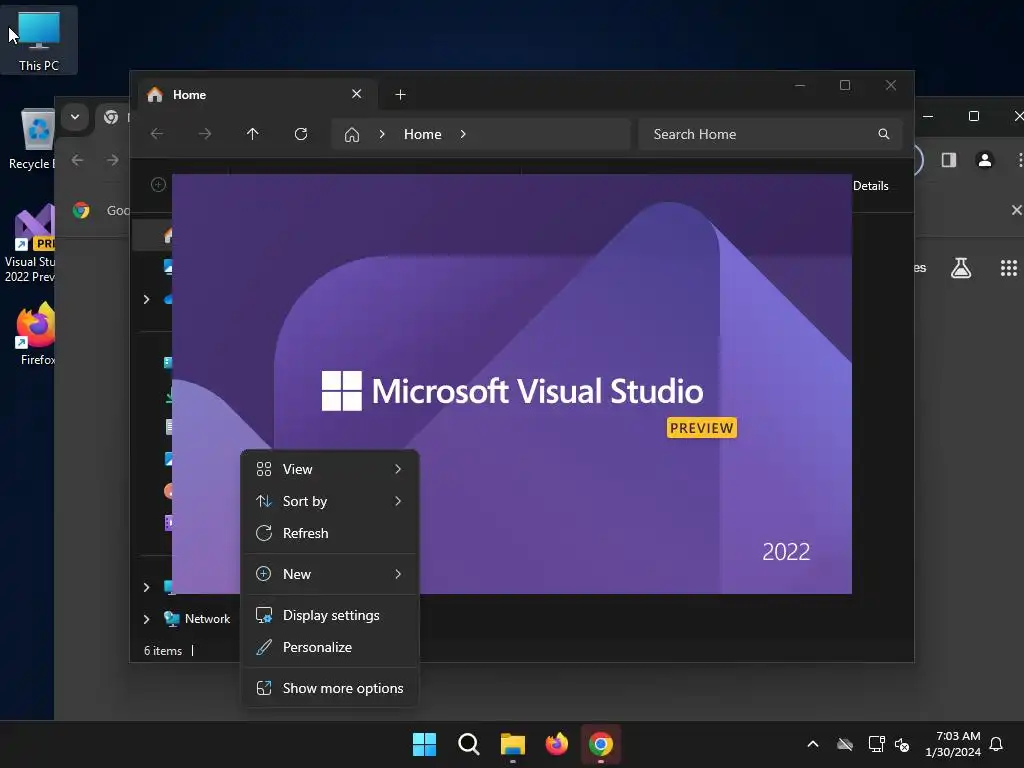
Task: Click the Visual Studio splash screen image
Action: [511, 383]
